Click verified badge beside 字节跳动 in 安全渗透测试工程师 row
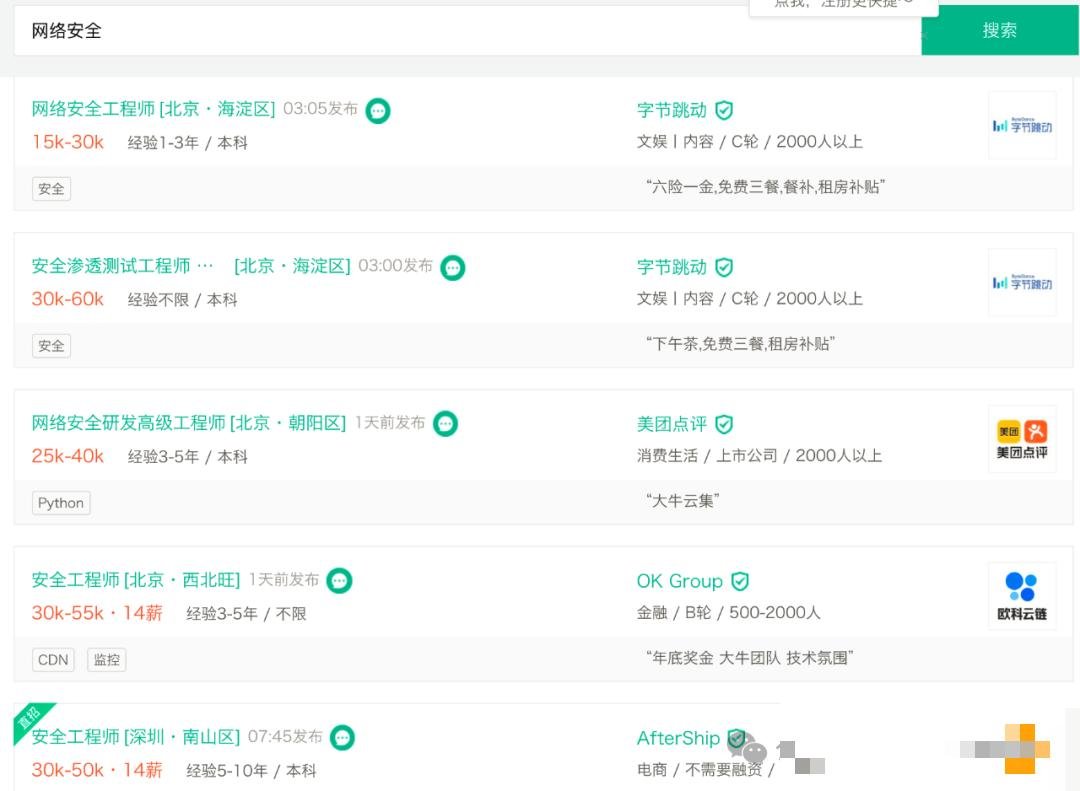The height and width of the screenshot is (791, 1080). [724, 267]
